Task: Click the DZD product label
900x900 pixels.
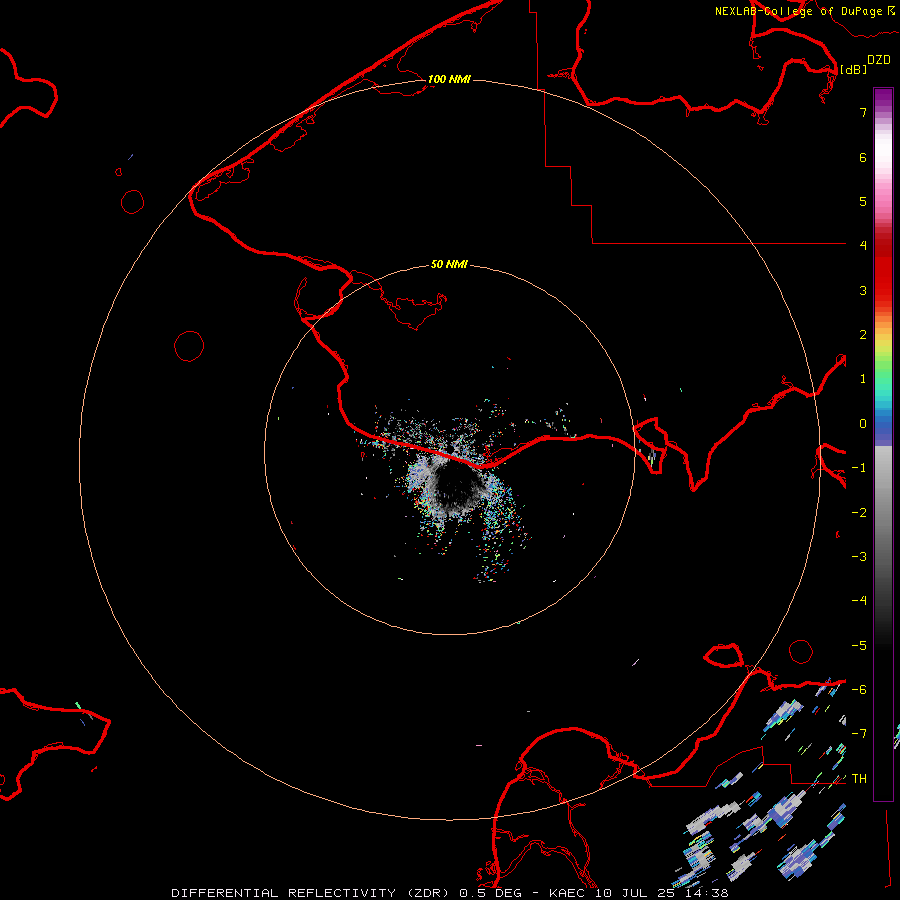Action: (879, 60)
